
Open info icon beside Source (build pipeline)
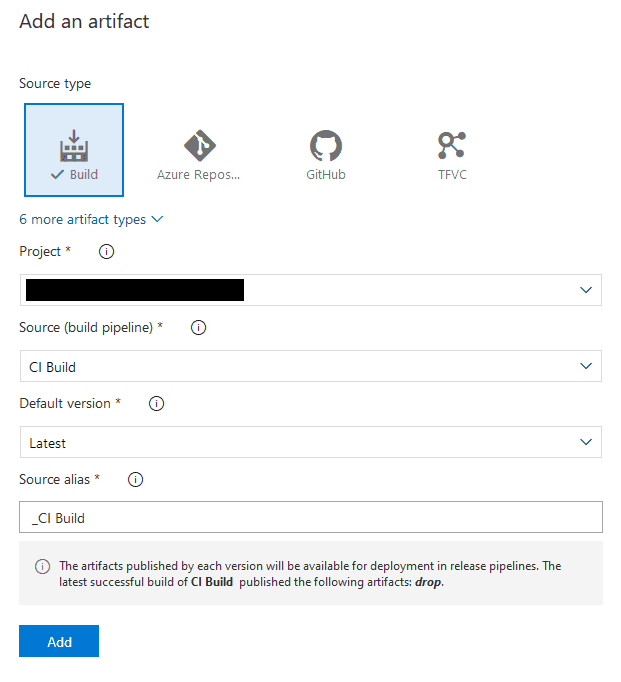tap(198, 328)
